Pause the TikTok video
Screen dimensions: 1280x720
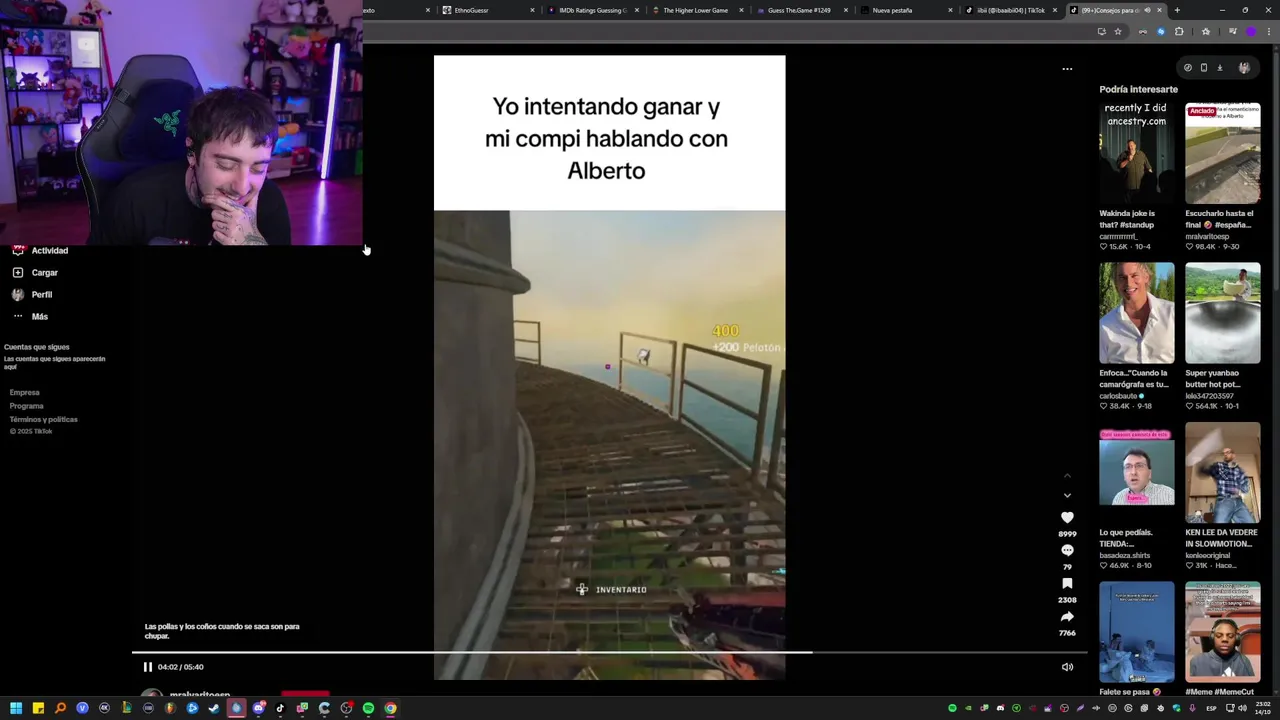coord(147,667)
